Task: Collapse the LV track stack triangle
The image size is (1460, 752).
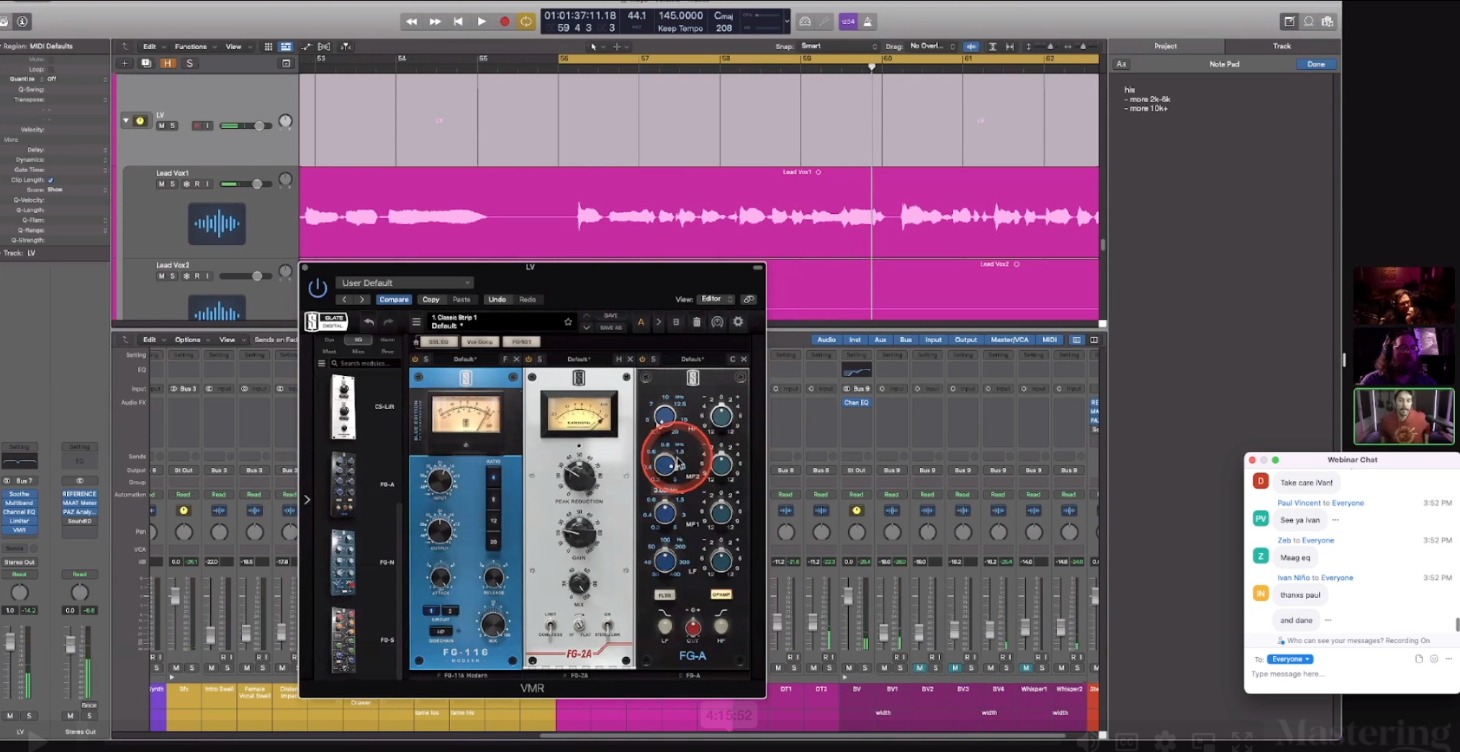Action: (126, 121)
